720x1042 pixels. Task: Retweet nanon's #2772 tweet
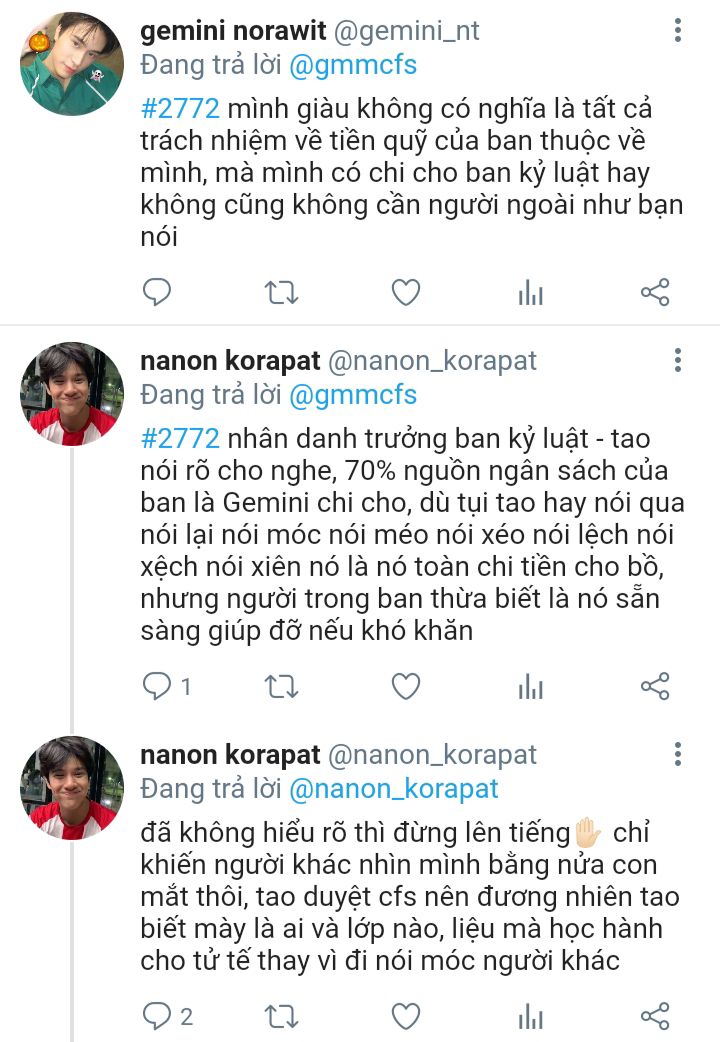[x=280, y=686]
